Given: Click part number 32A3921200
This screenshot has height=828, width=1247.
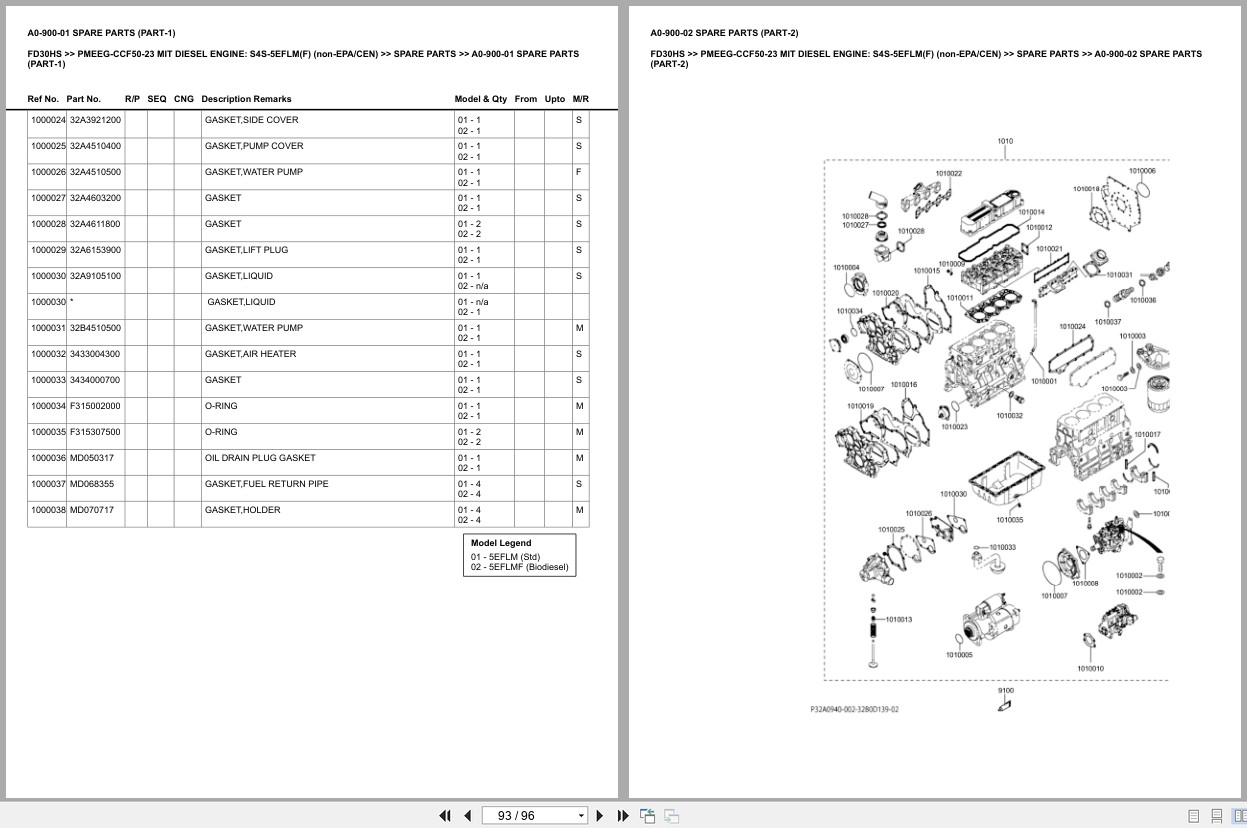Looking at the screenshot, I should point(95,120).
